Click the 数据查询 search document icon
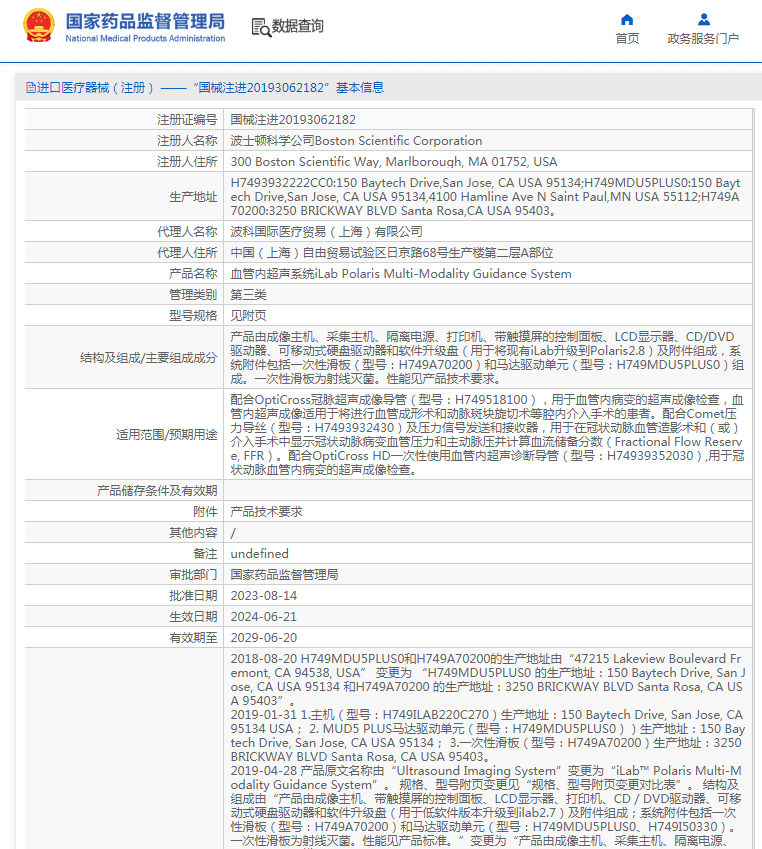The width and height of the screenshot is (762, 849). click(261, 27)
